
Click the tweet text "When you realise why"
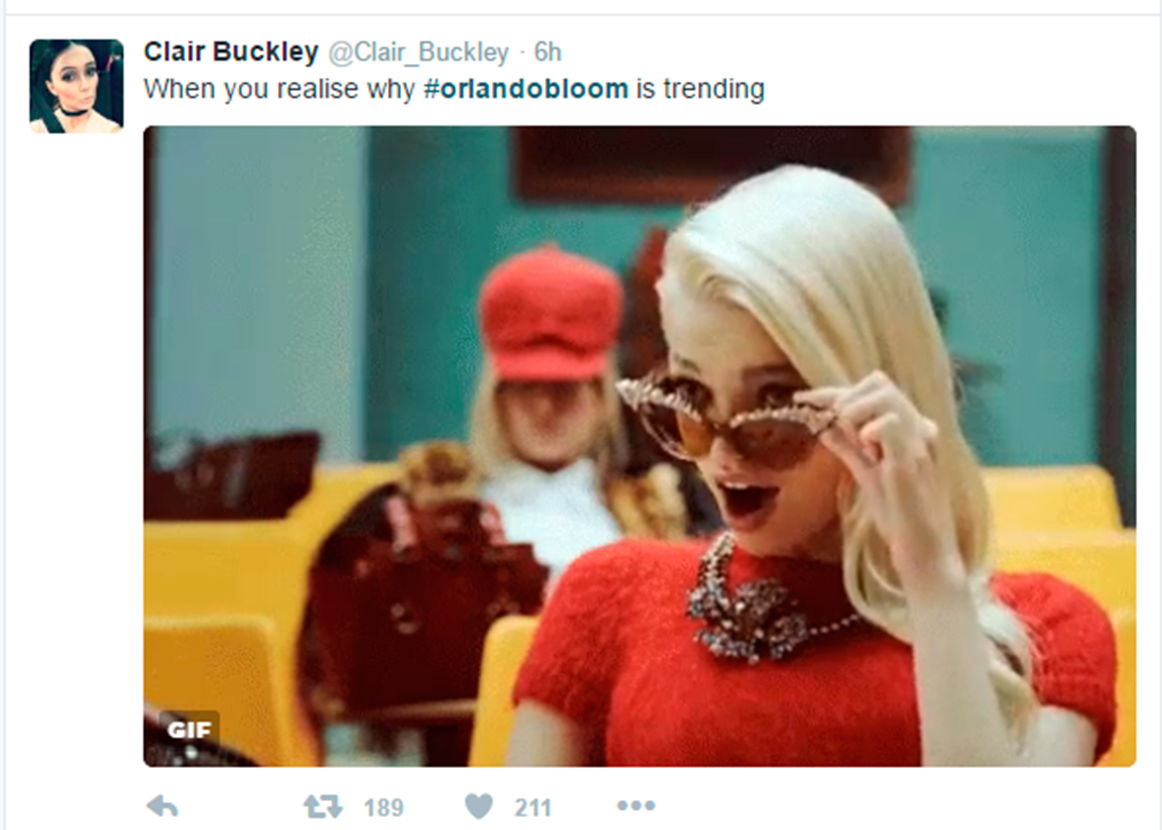coord(279,89)
